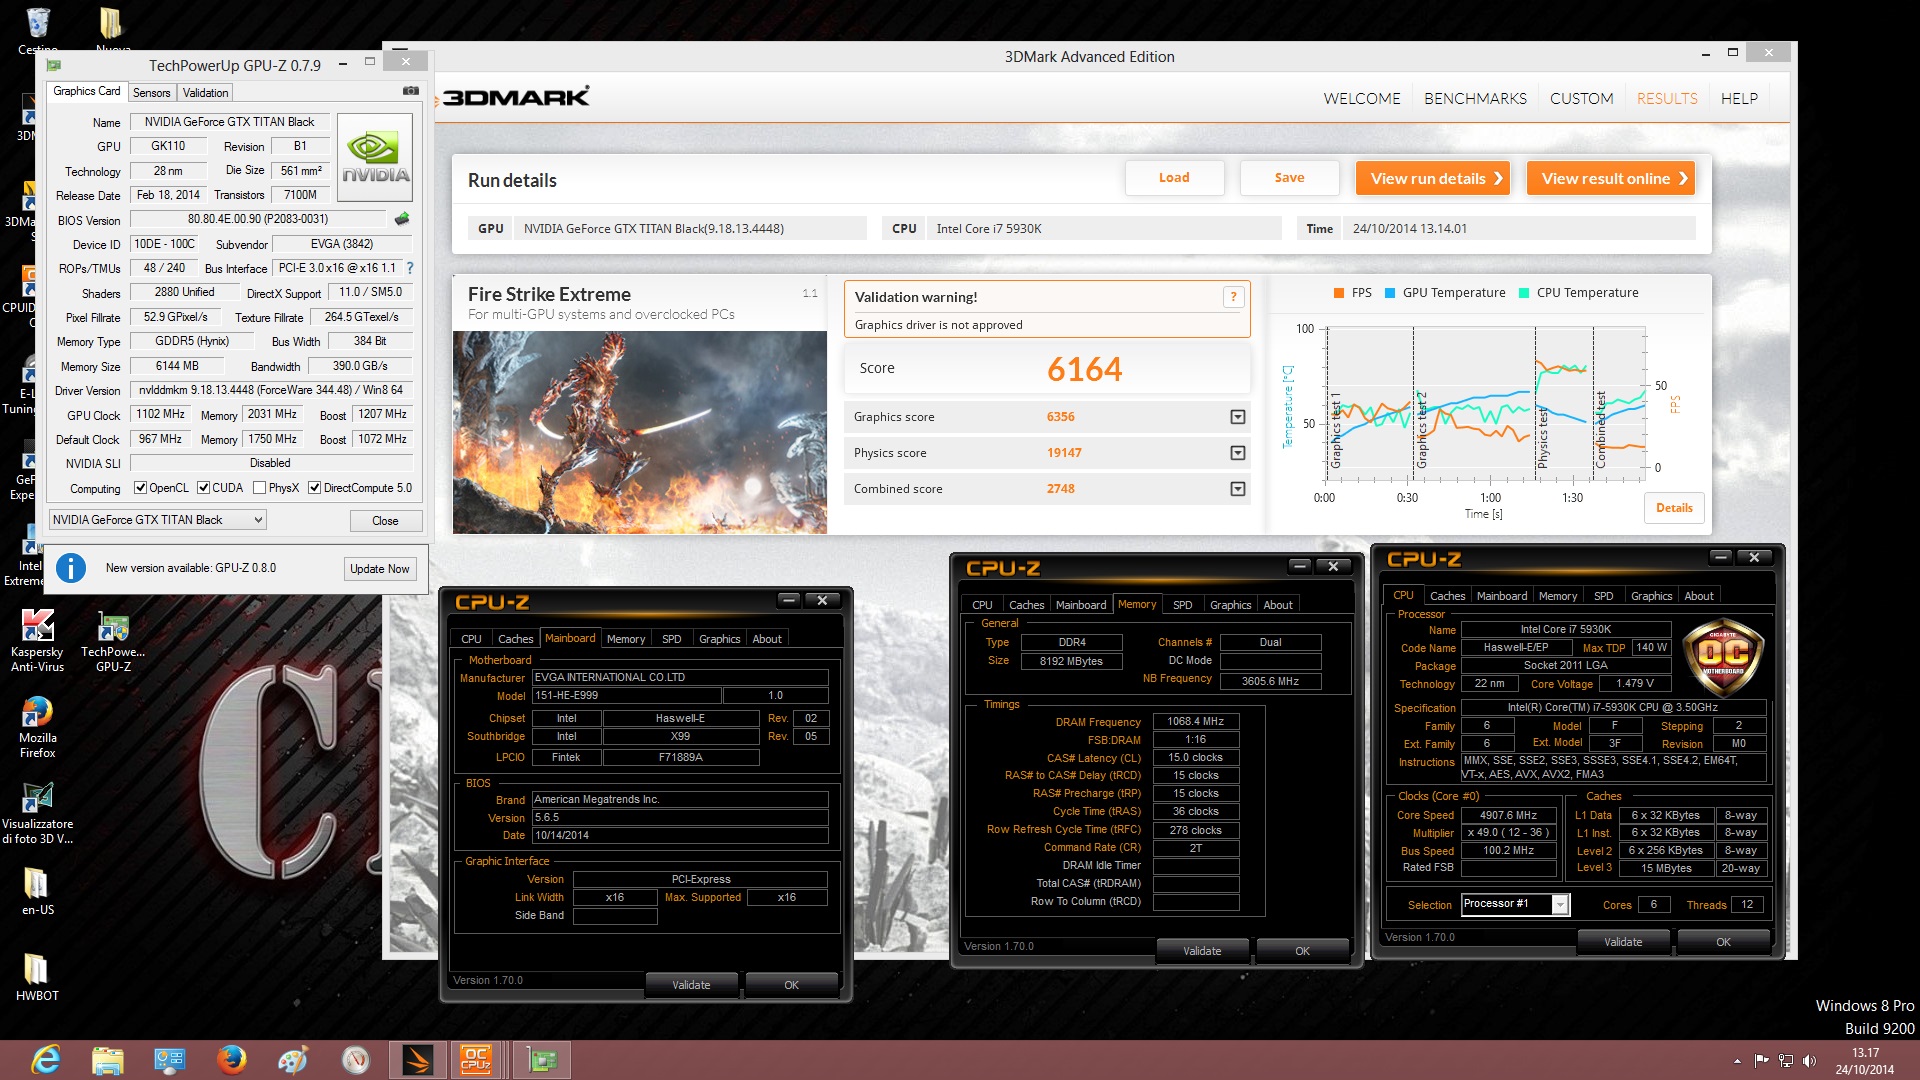The image size is (1920, 1080).
Task: Open the en-US folder on desktop
Action: tap(37, 890)
